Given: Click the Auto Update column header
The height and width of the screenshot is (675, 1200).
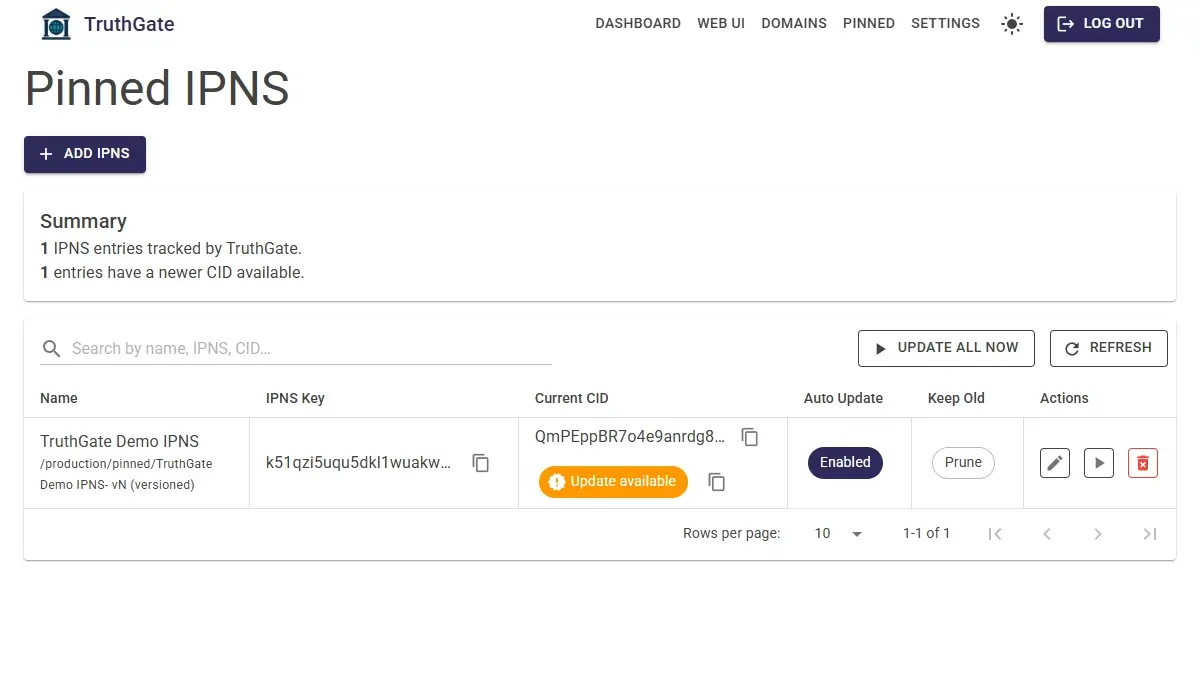Looking at the screenshot, I should [x=843, y=398].
